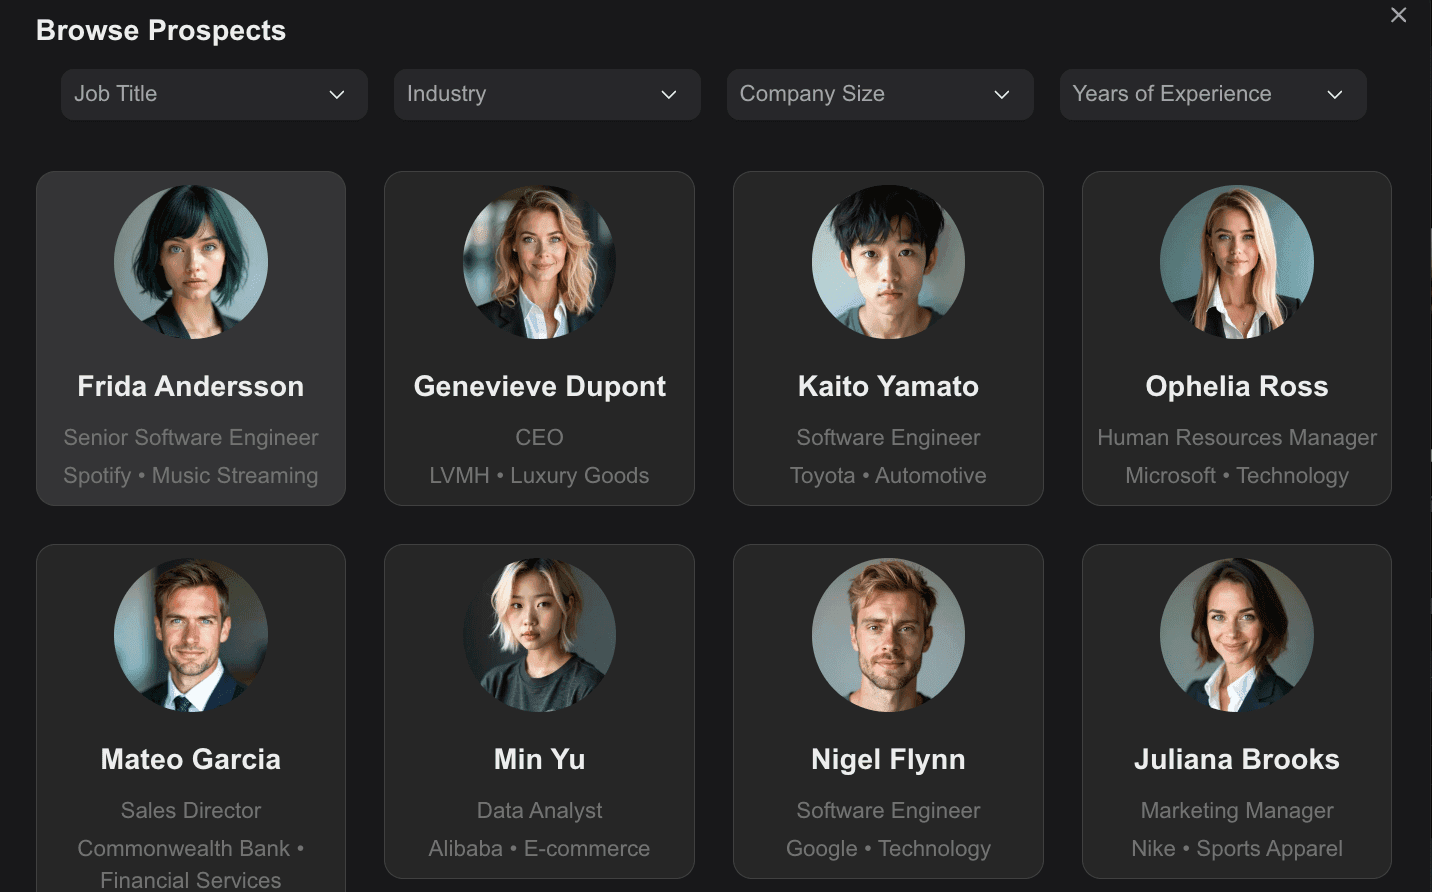Select Frida Andersson's prospect card
Image resolution: width=1432 pixels, height=892 pixels.
click(x=191, y=338)
